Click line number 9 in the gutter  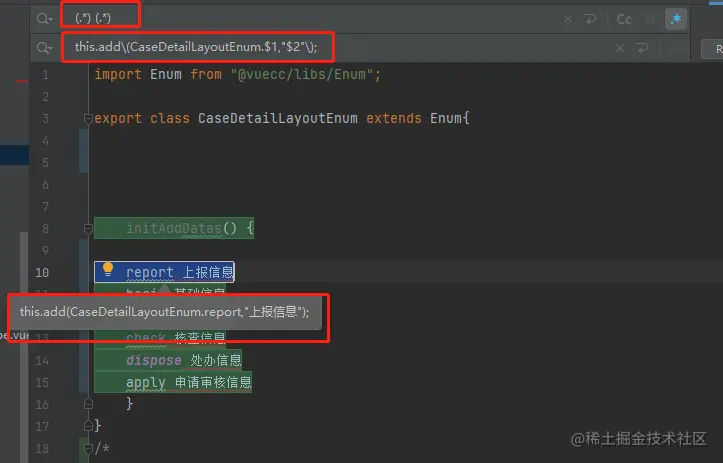click(45, 250)
